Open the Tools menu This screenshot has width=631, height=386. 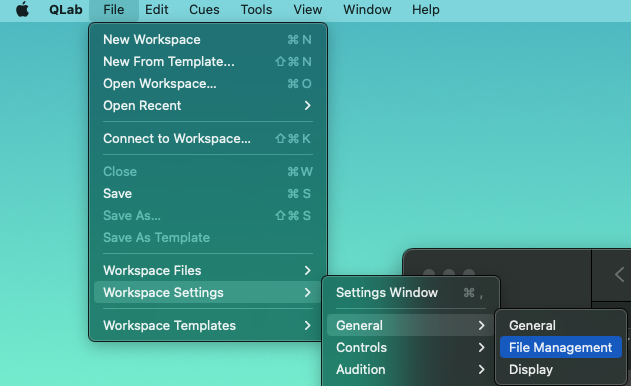pos(256,9)
